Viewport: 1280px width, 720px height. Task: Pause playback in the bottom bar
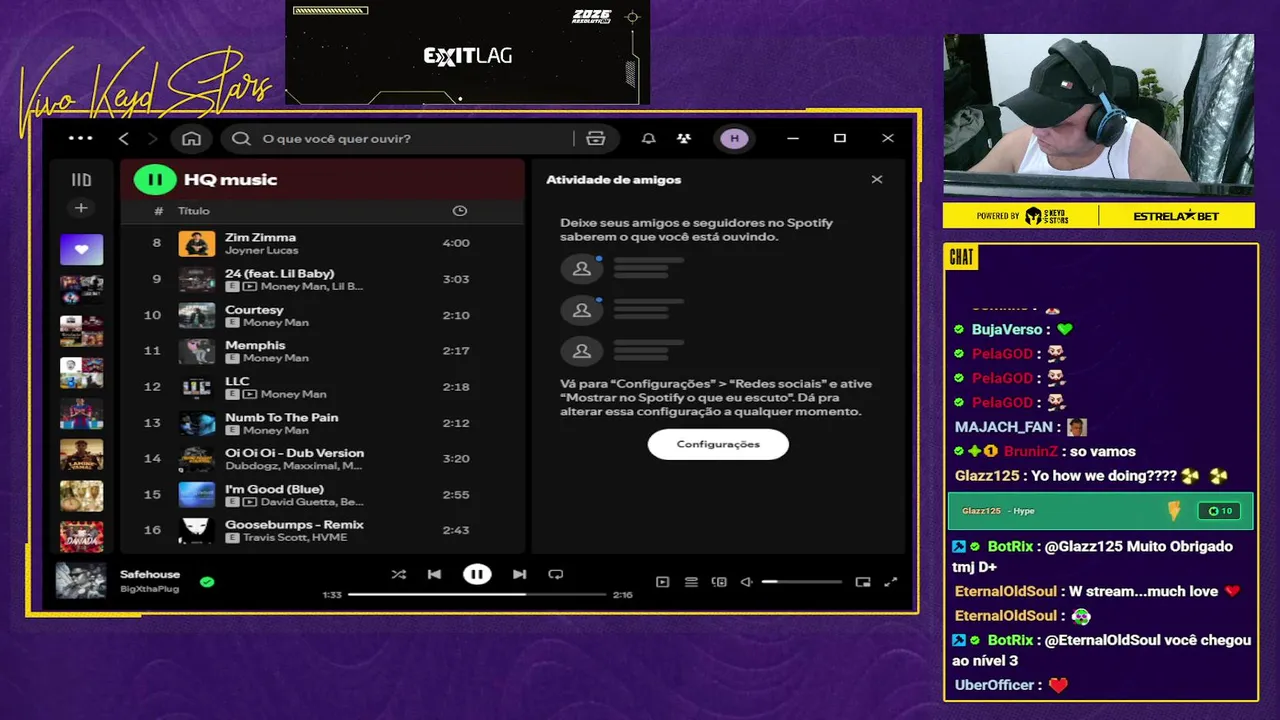point(477,574)
